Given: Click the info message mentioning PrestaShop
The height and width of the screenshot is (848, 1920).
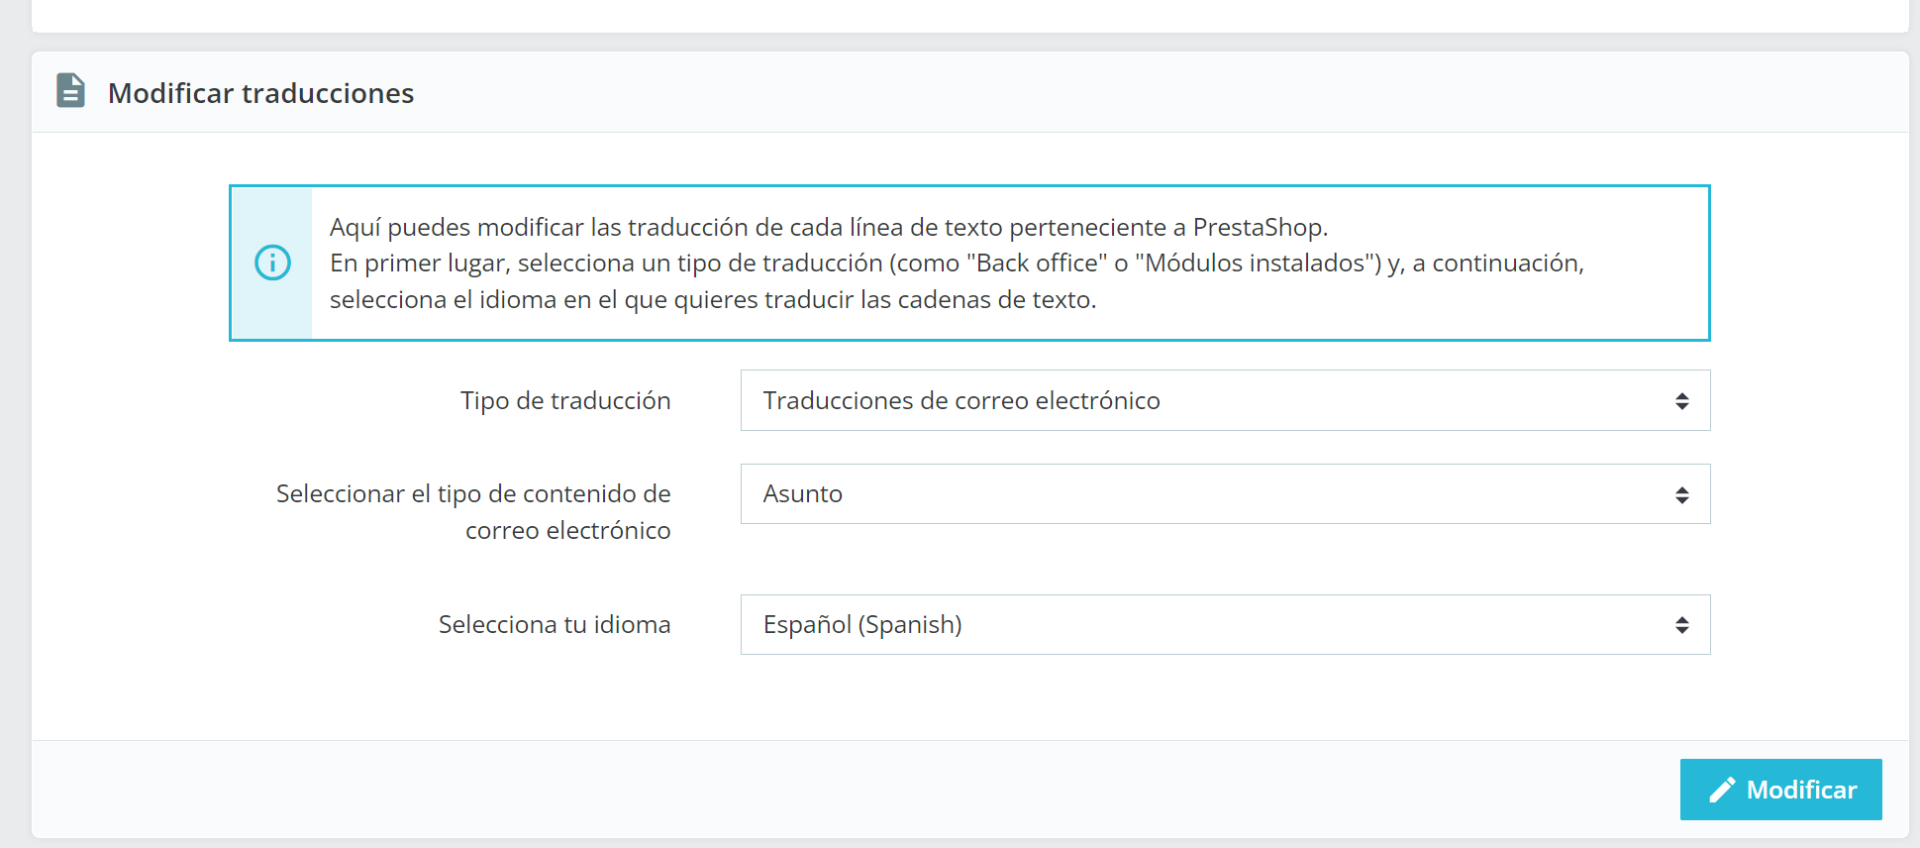Looking at the screenshot, I should [828, 228].
